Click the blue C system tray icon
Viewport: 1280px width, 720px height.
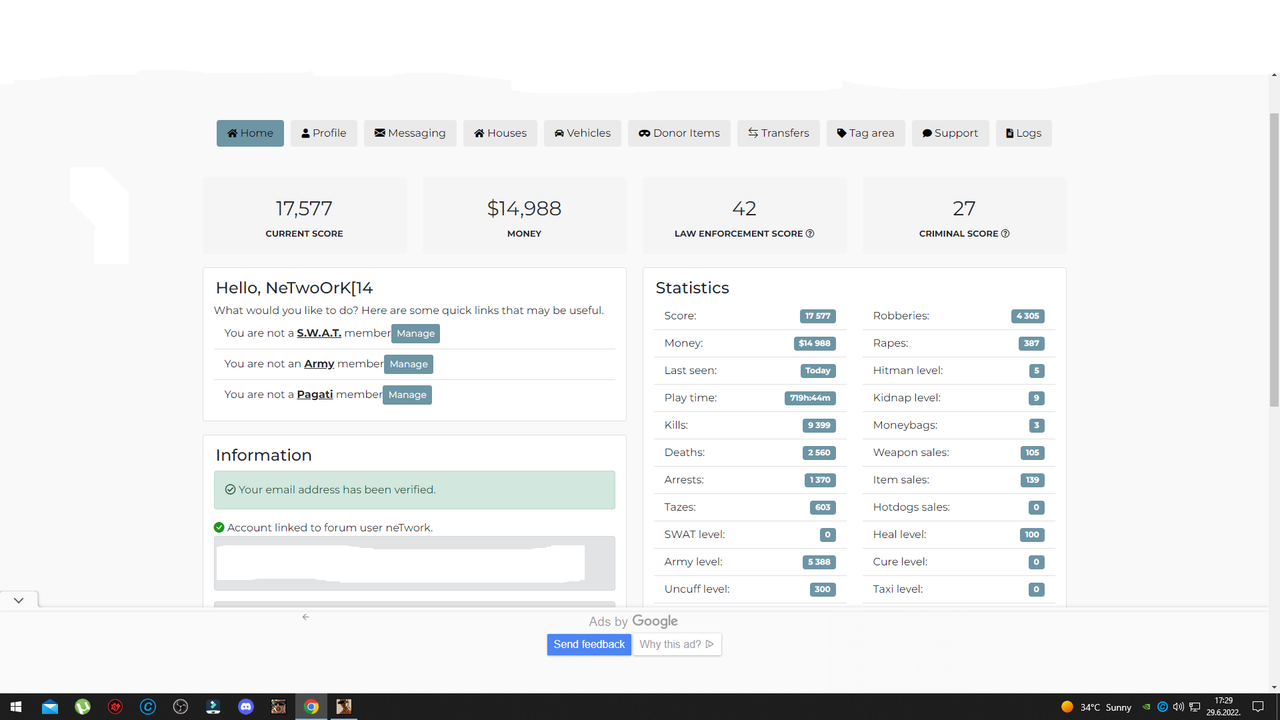click(1163, 707)
